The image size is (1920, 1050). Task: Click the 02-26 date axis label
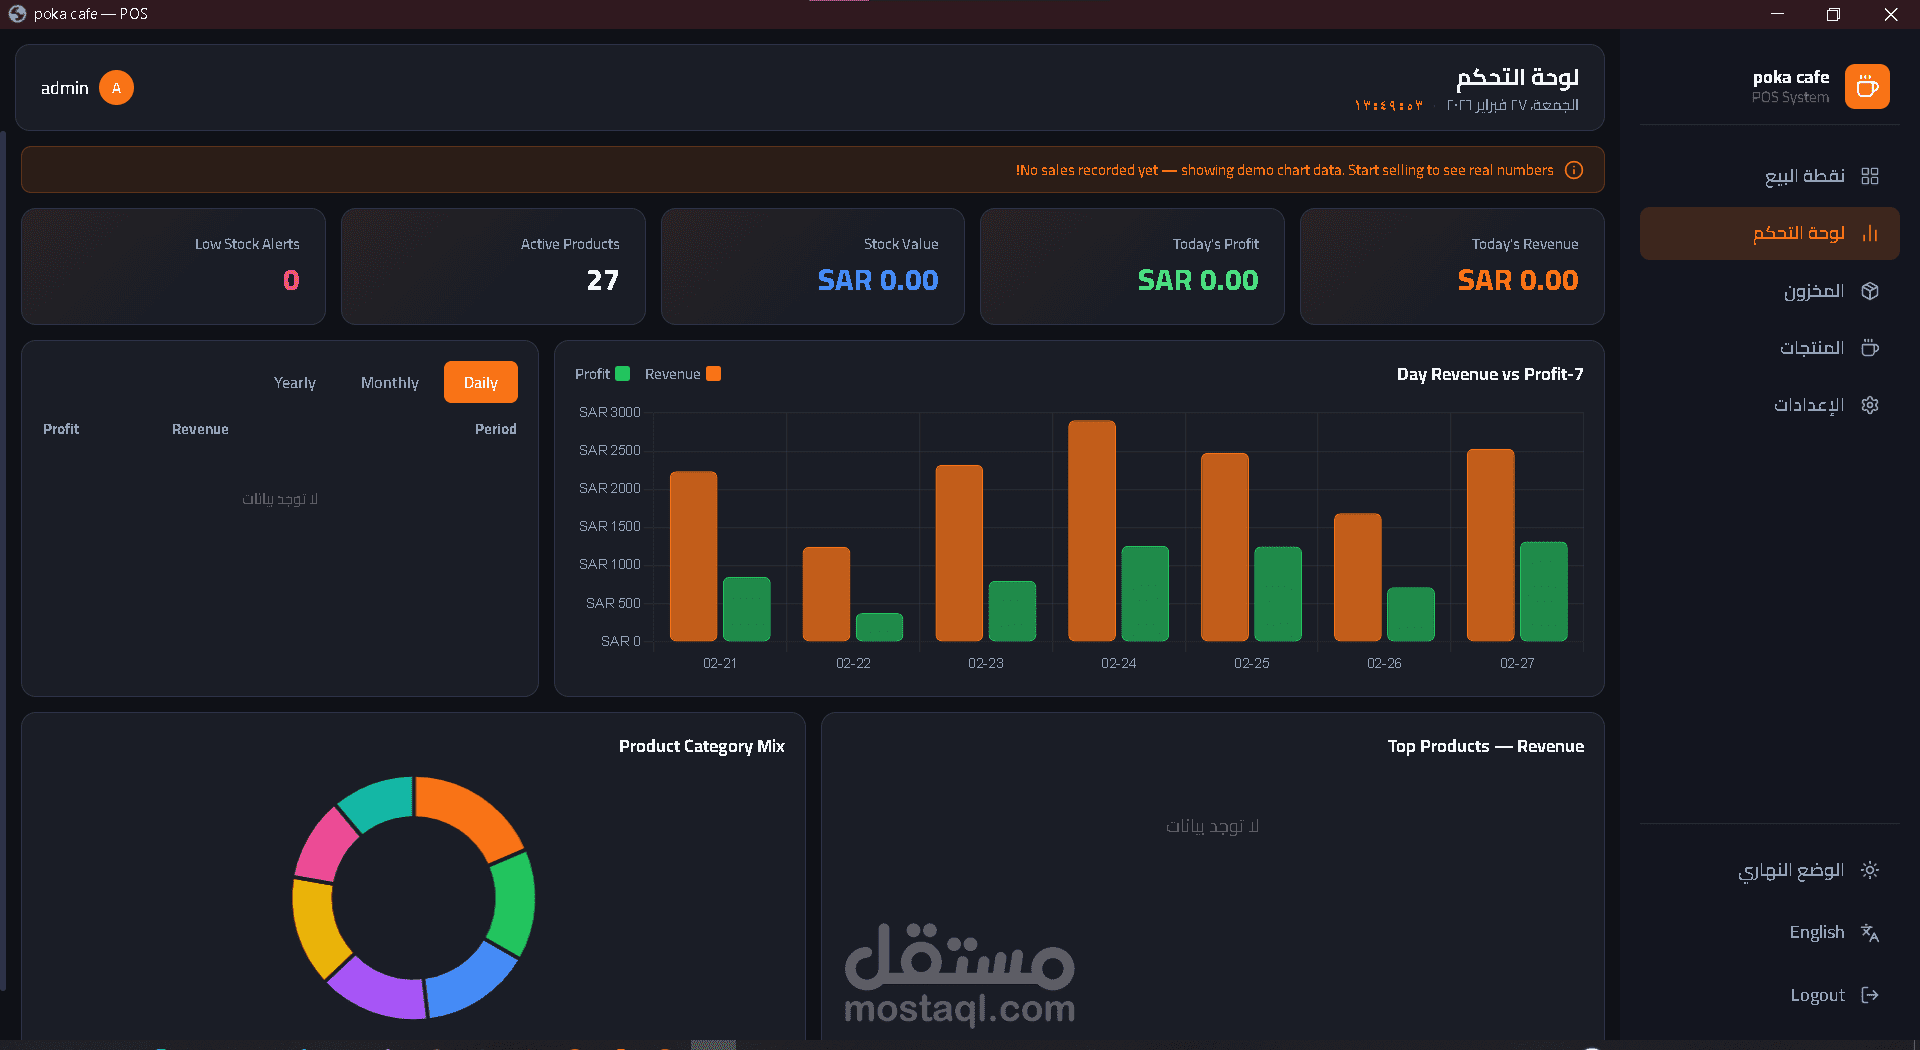point(1384,663)
